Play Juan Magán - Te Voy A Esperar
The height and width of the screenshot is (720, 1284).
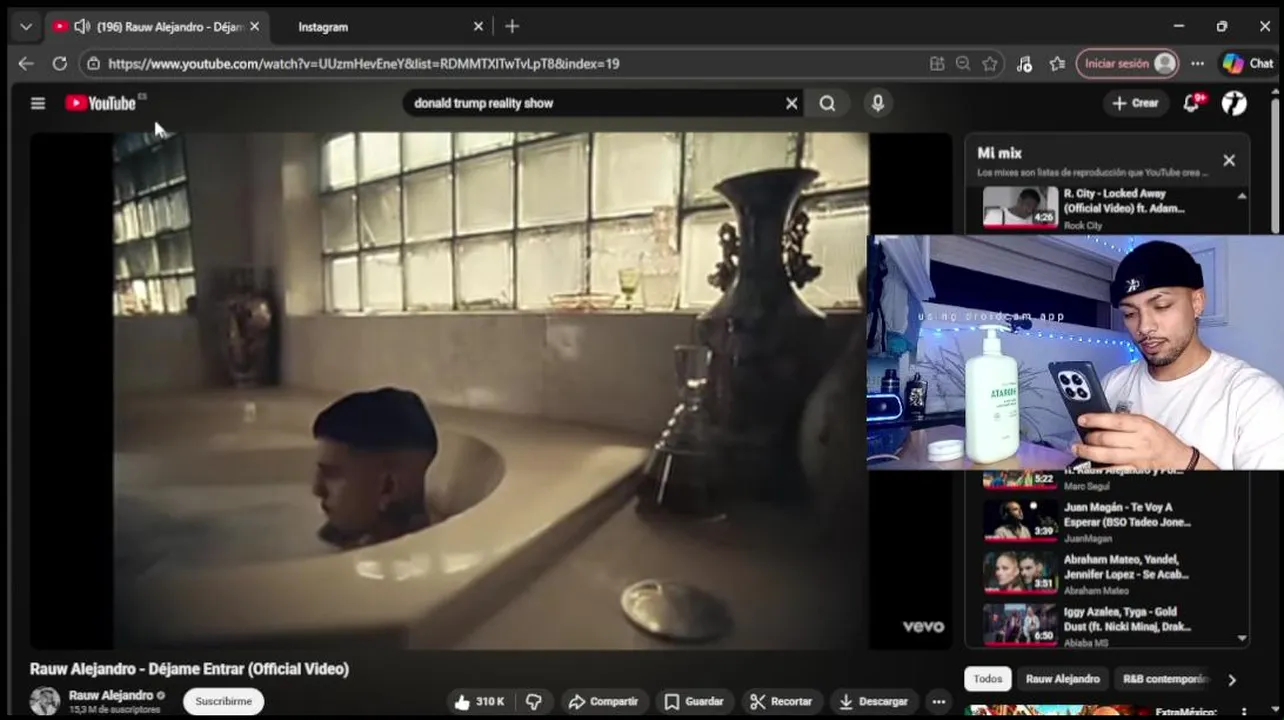click(x=1087, y=521)
